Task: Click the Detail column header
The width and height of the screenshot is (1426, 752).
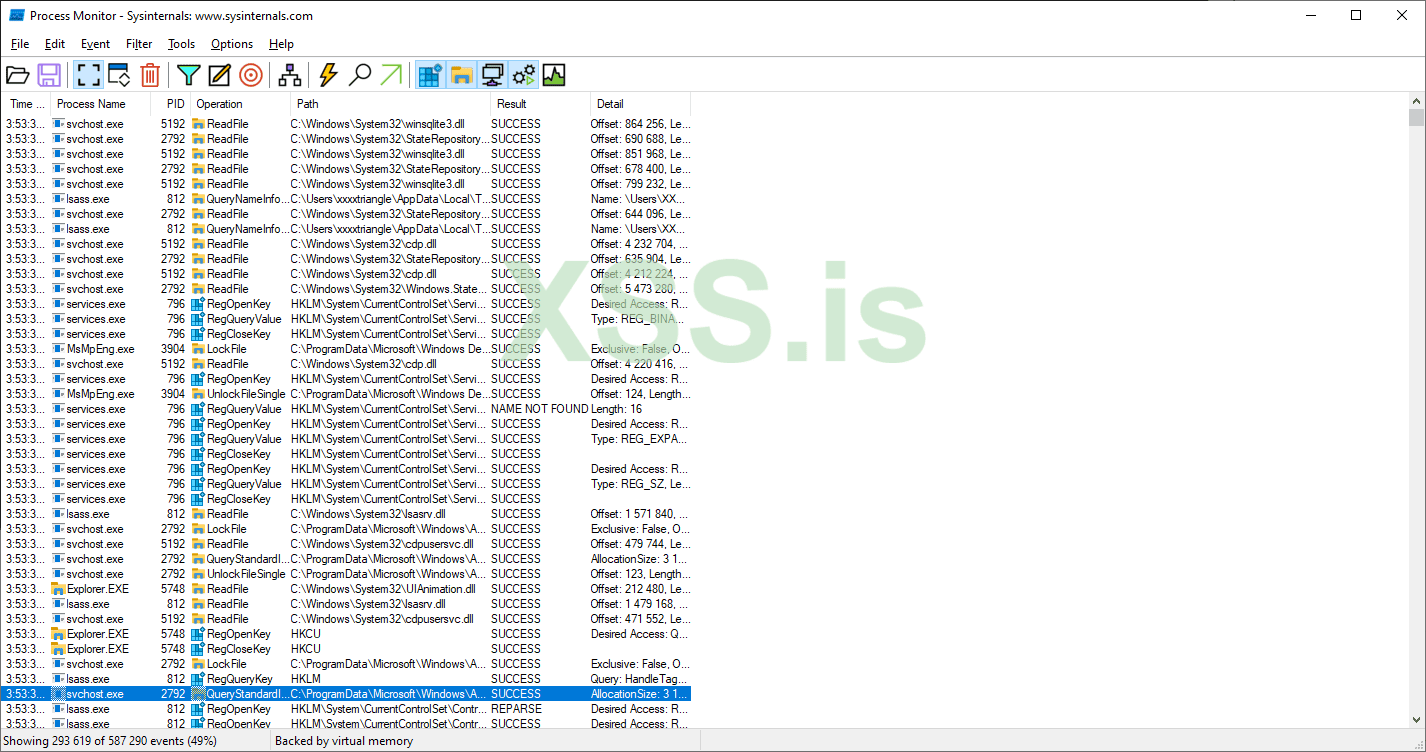Action: (x=640, y=104)
